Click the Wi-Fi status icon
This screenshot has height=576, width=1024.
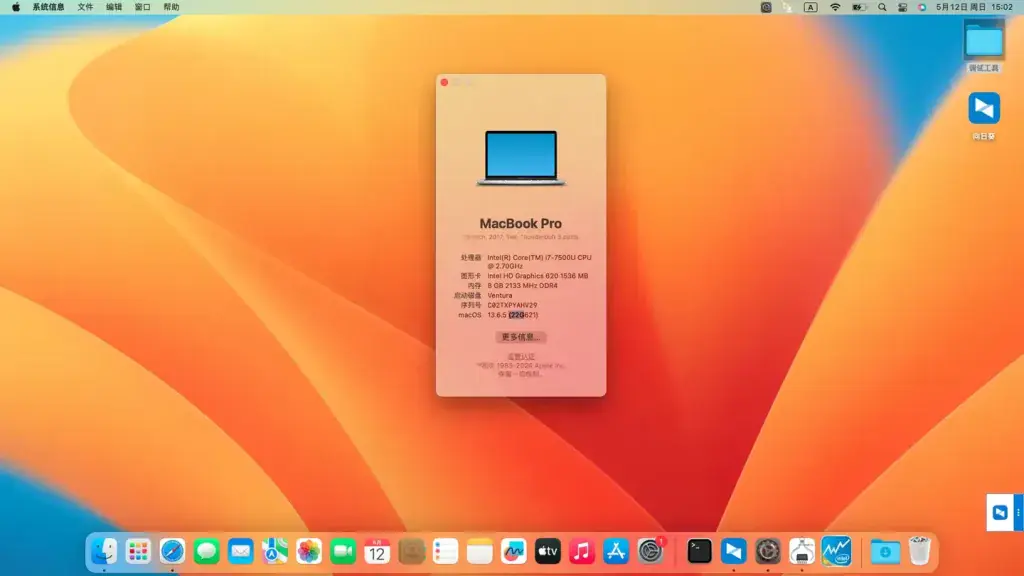pyautogui.click(x=835, y=7)
